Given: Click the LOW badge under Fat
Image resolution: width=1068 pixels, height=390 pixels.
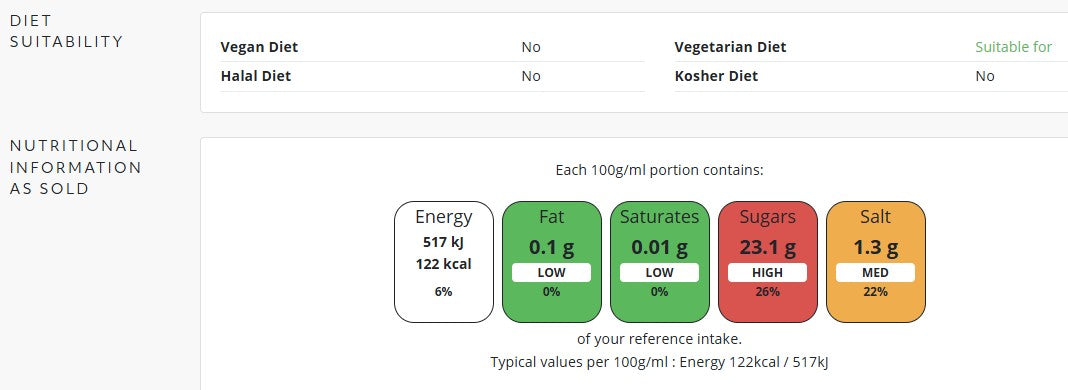Looking at the screenshot, I should pyautogui.click(x=552, y=272).
